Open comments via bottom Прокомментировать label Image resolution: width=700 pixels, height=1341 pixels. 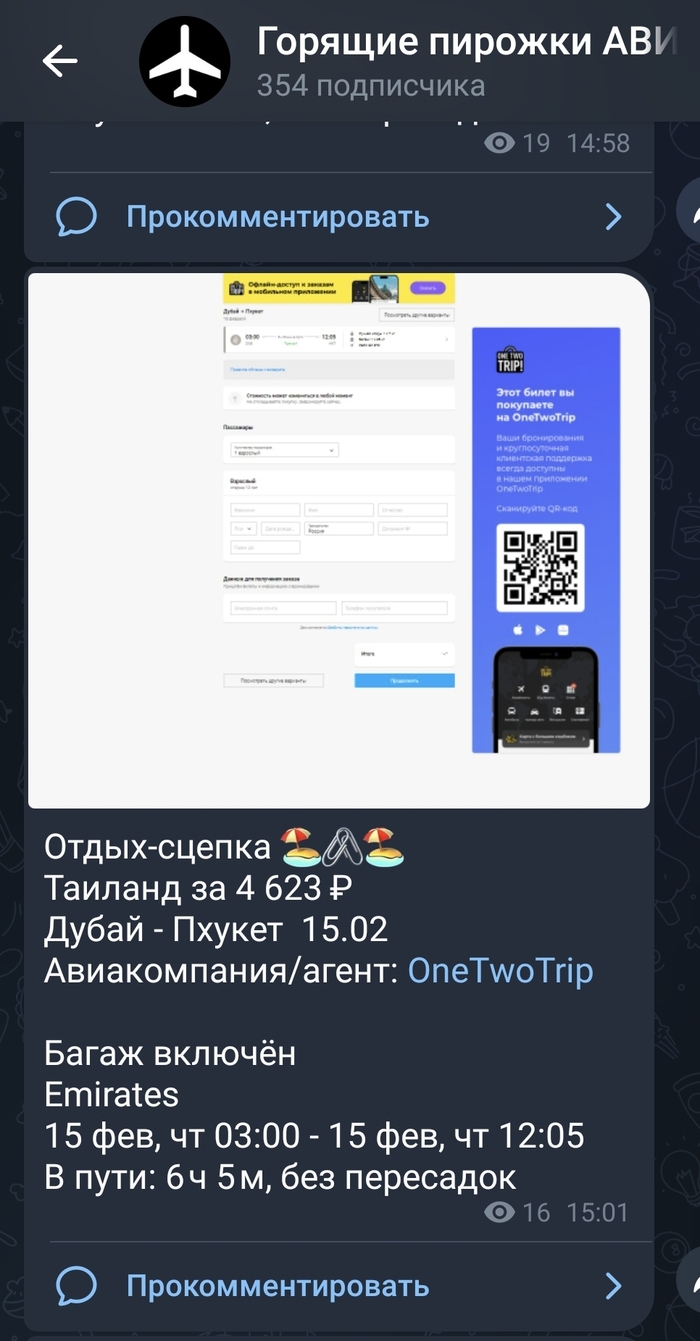(278, 1285)
